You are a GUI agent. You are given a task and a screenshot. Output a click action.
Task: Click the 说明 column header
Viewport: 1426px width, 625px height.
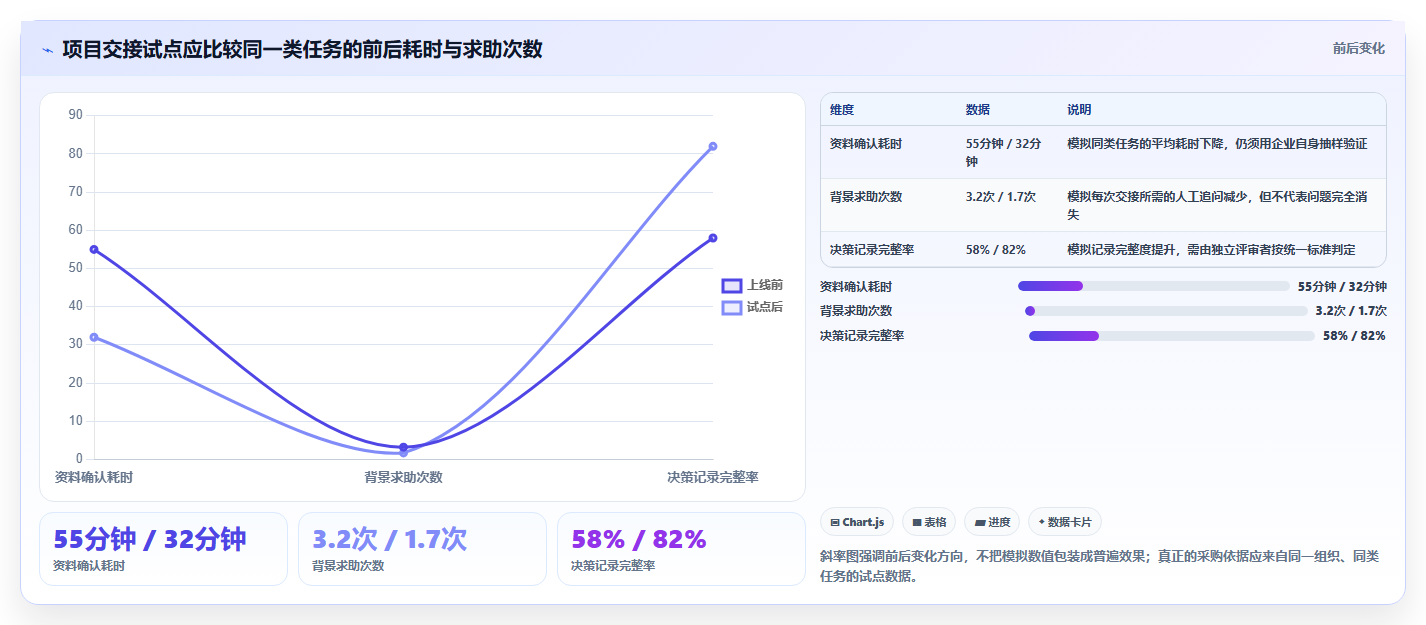click(1079, 110)
